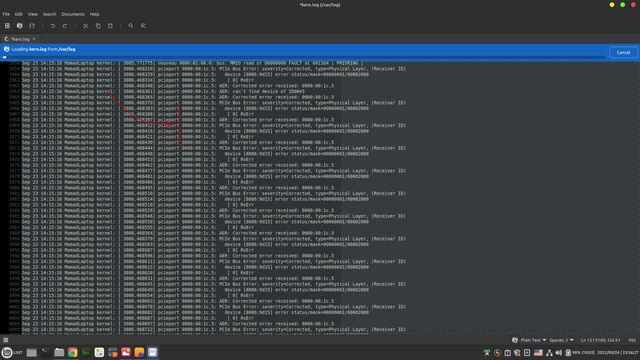The height and width of the screenshot is (360, 640).
Task: Click the clipboard tray icon
Action: (507, 352)
